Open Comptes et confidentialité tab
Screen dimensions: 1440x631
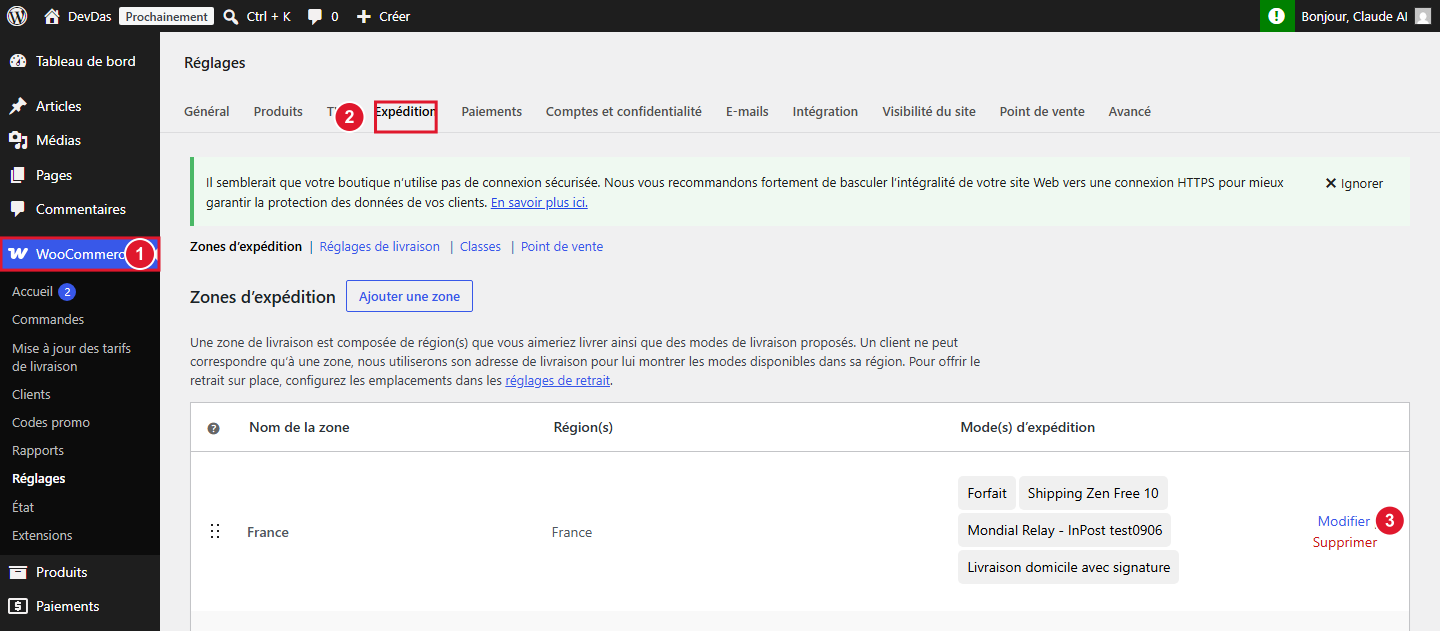pos(624,111)
